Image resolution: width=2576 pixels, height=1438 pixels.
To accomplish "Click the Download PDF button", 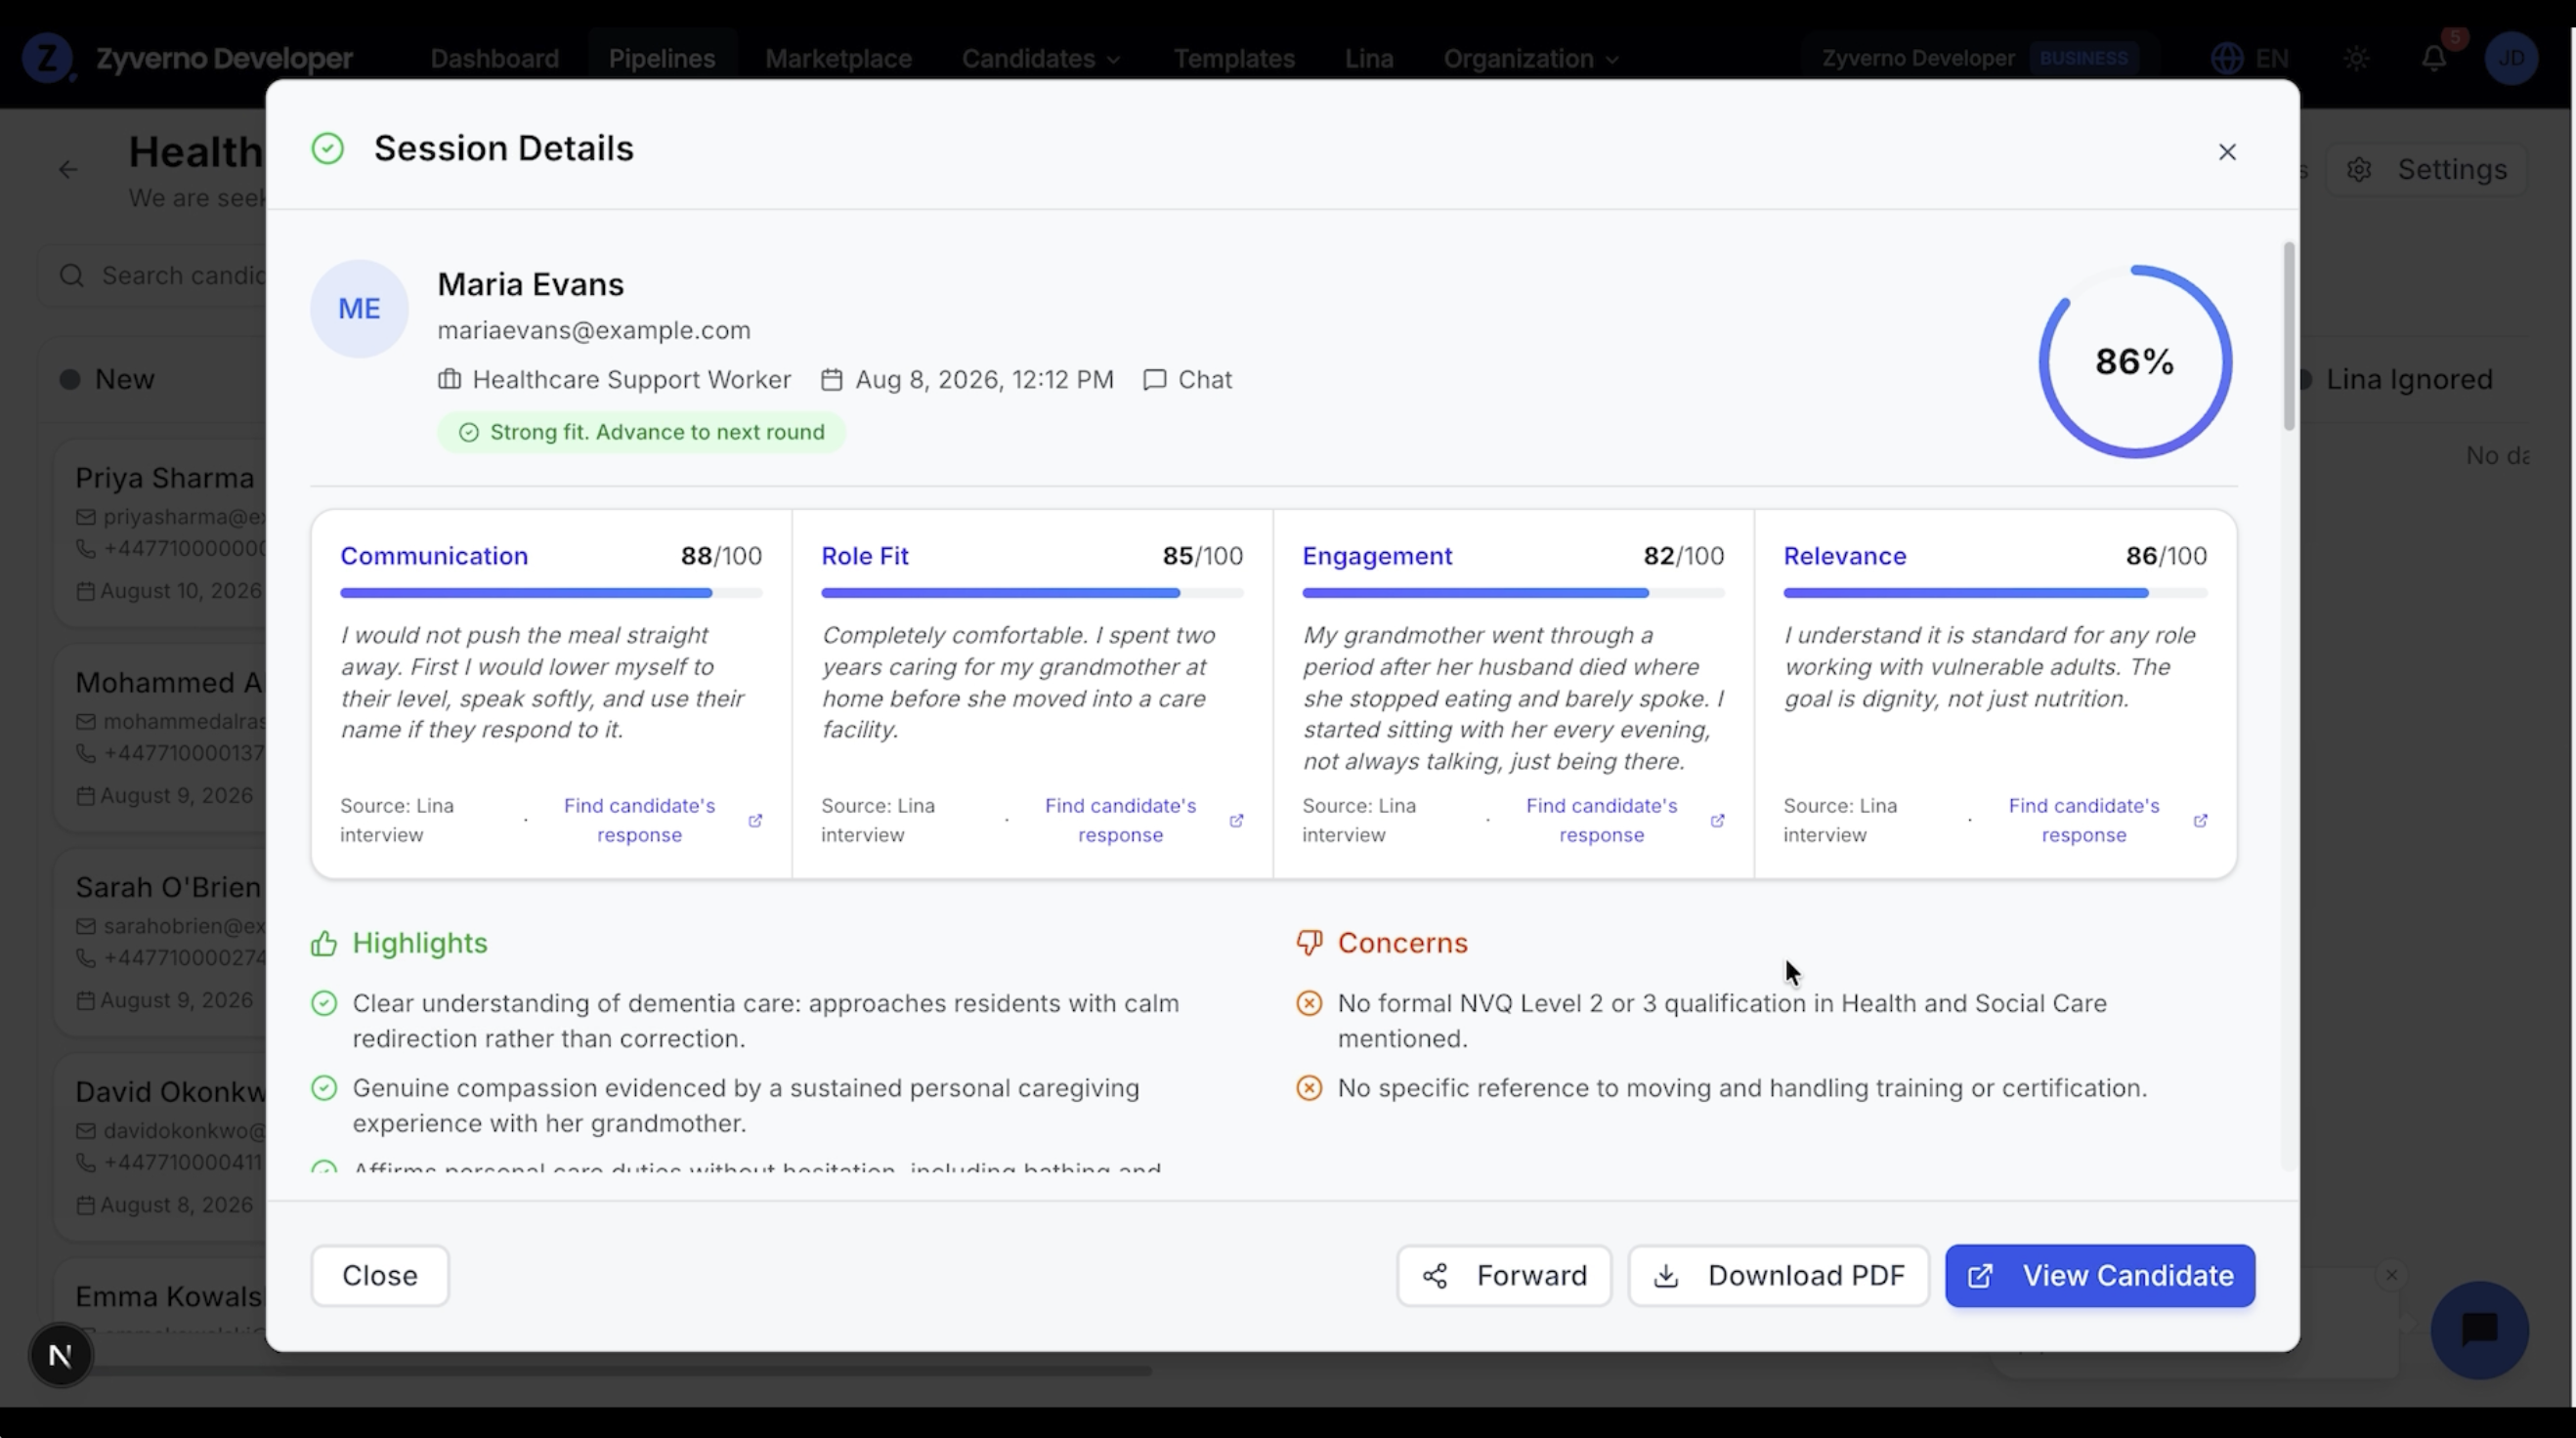I will coord(1778,1275).
